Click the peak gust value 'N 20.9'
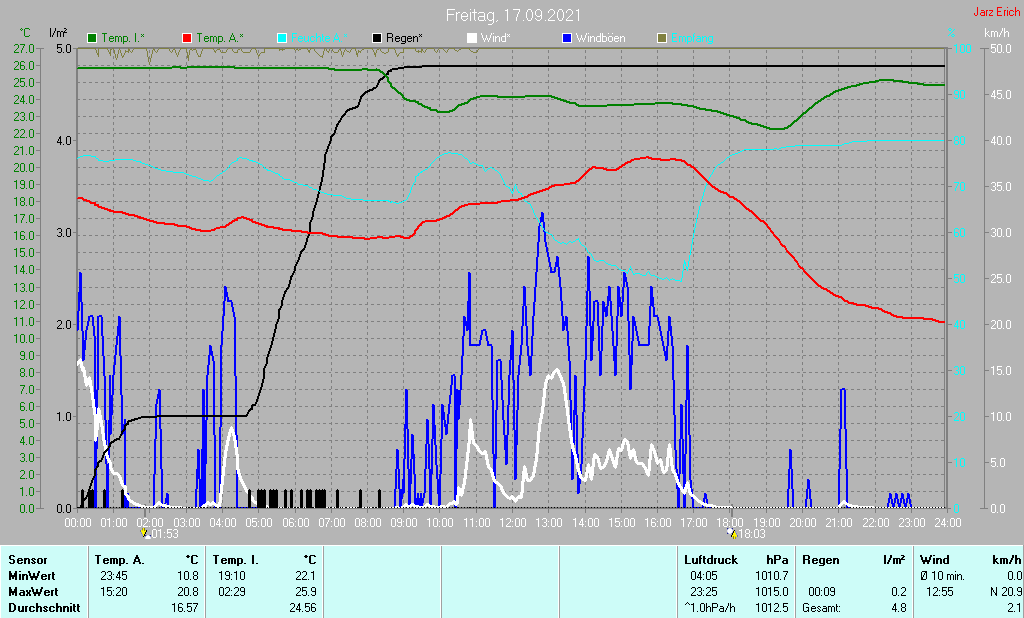 point(1006,592)
